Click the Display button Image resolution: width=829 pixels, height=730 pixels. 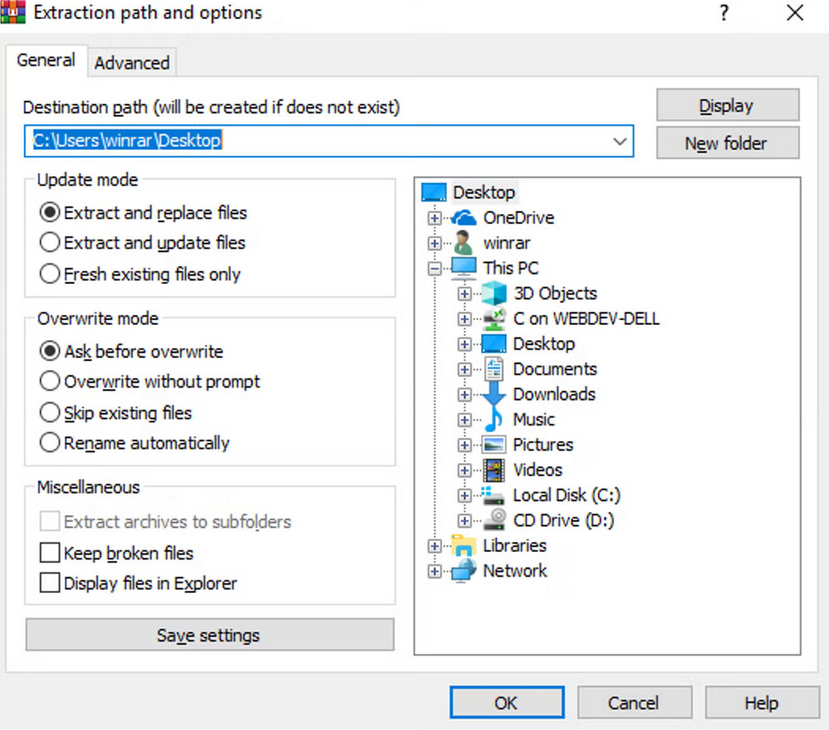point(727,105)
